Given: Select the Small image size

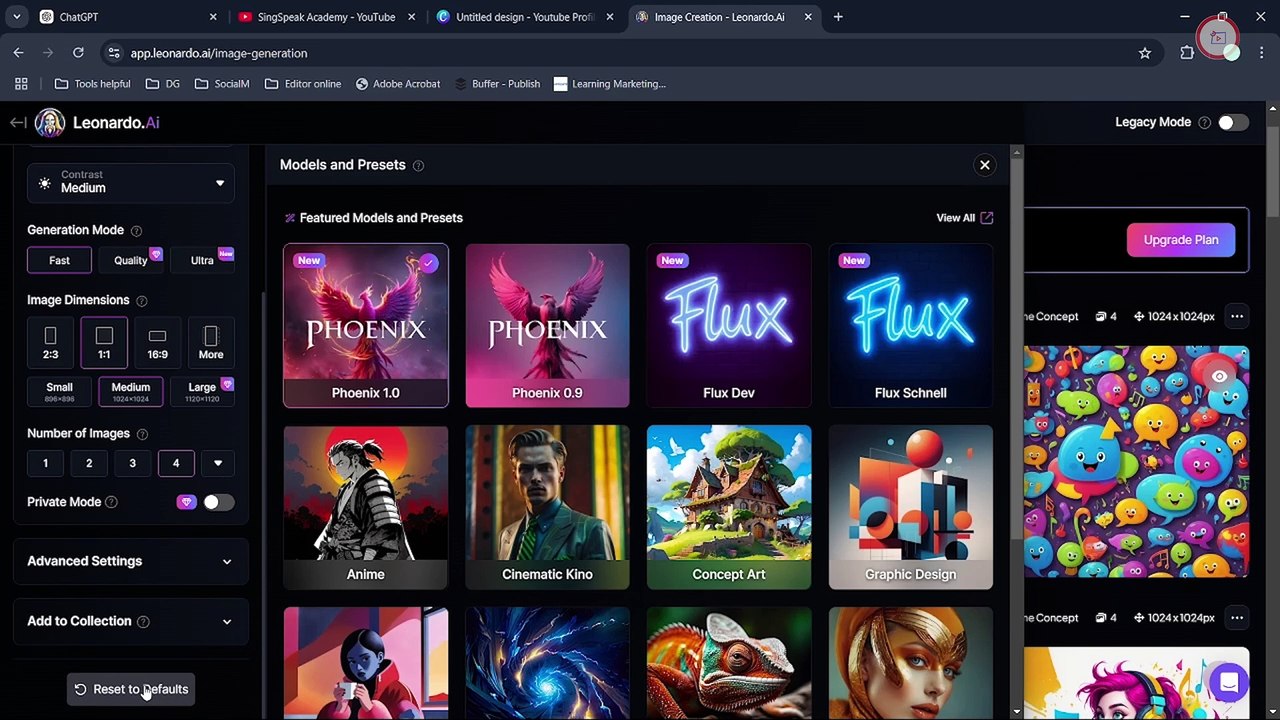Looking at the screenshot, I should coord(59,391).
